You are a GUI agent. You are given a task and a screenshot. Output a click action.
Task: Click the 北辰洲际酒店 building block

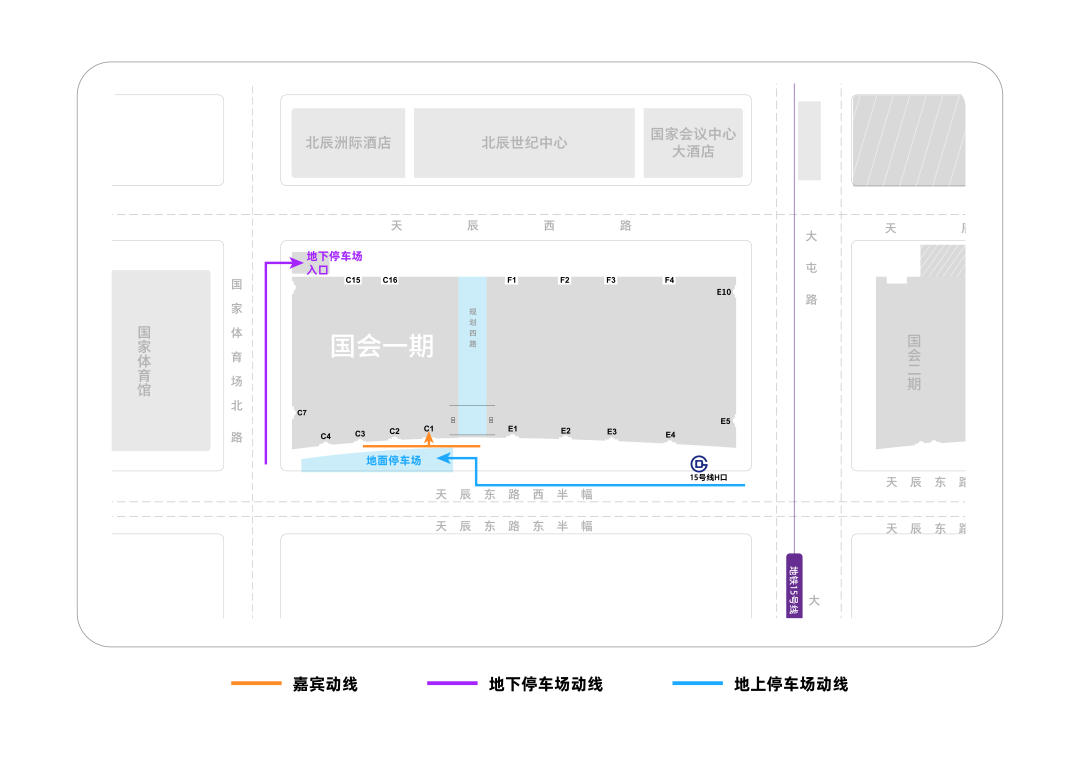(x=349, y=143)
